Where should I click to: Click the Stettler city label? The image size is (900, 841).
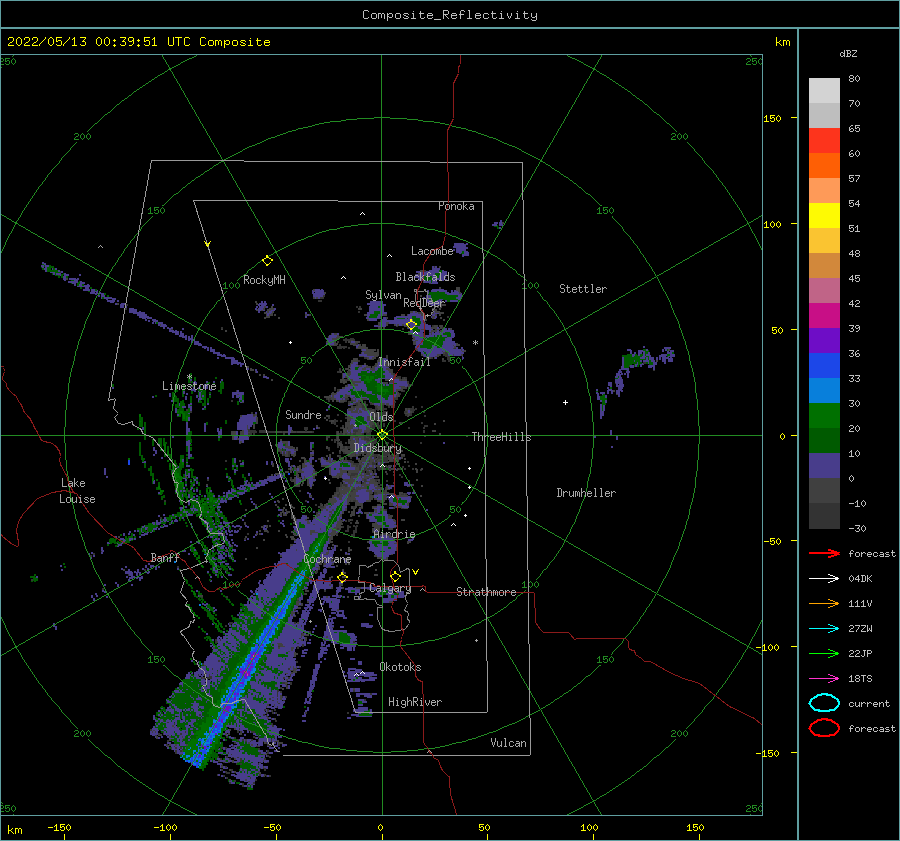(583, 289)
